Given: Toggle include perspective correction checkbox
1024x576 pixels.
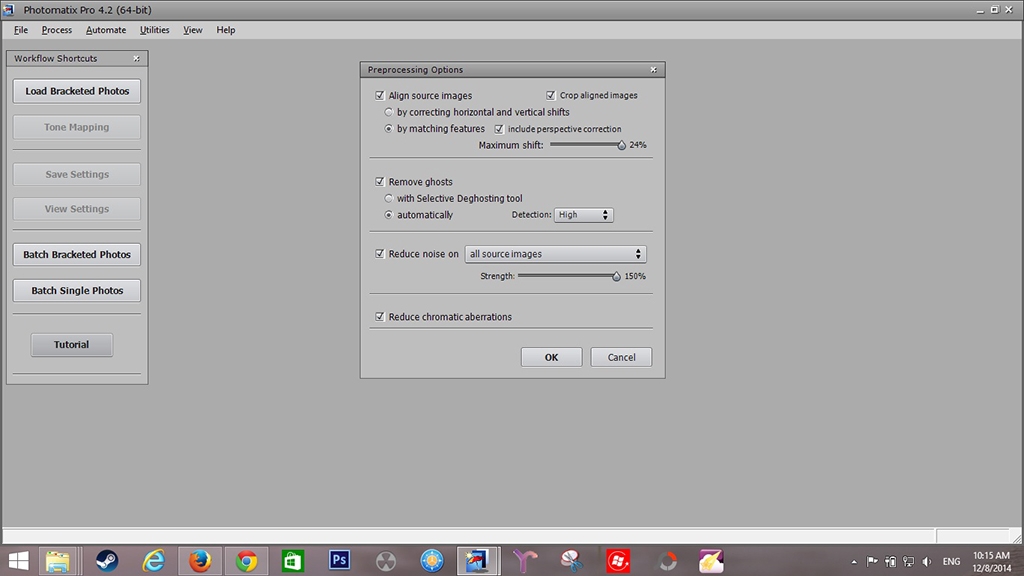Looking at the screenshot, I should click(499, 129).
